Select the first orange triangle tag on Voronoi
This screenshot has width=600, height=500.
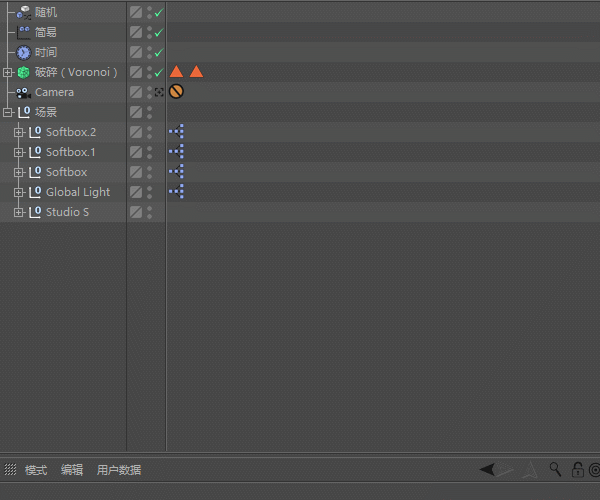176,72
